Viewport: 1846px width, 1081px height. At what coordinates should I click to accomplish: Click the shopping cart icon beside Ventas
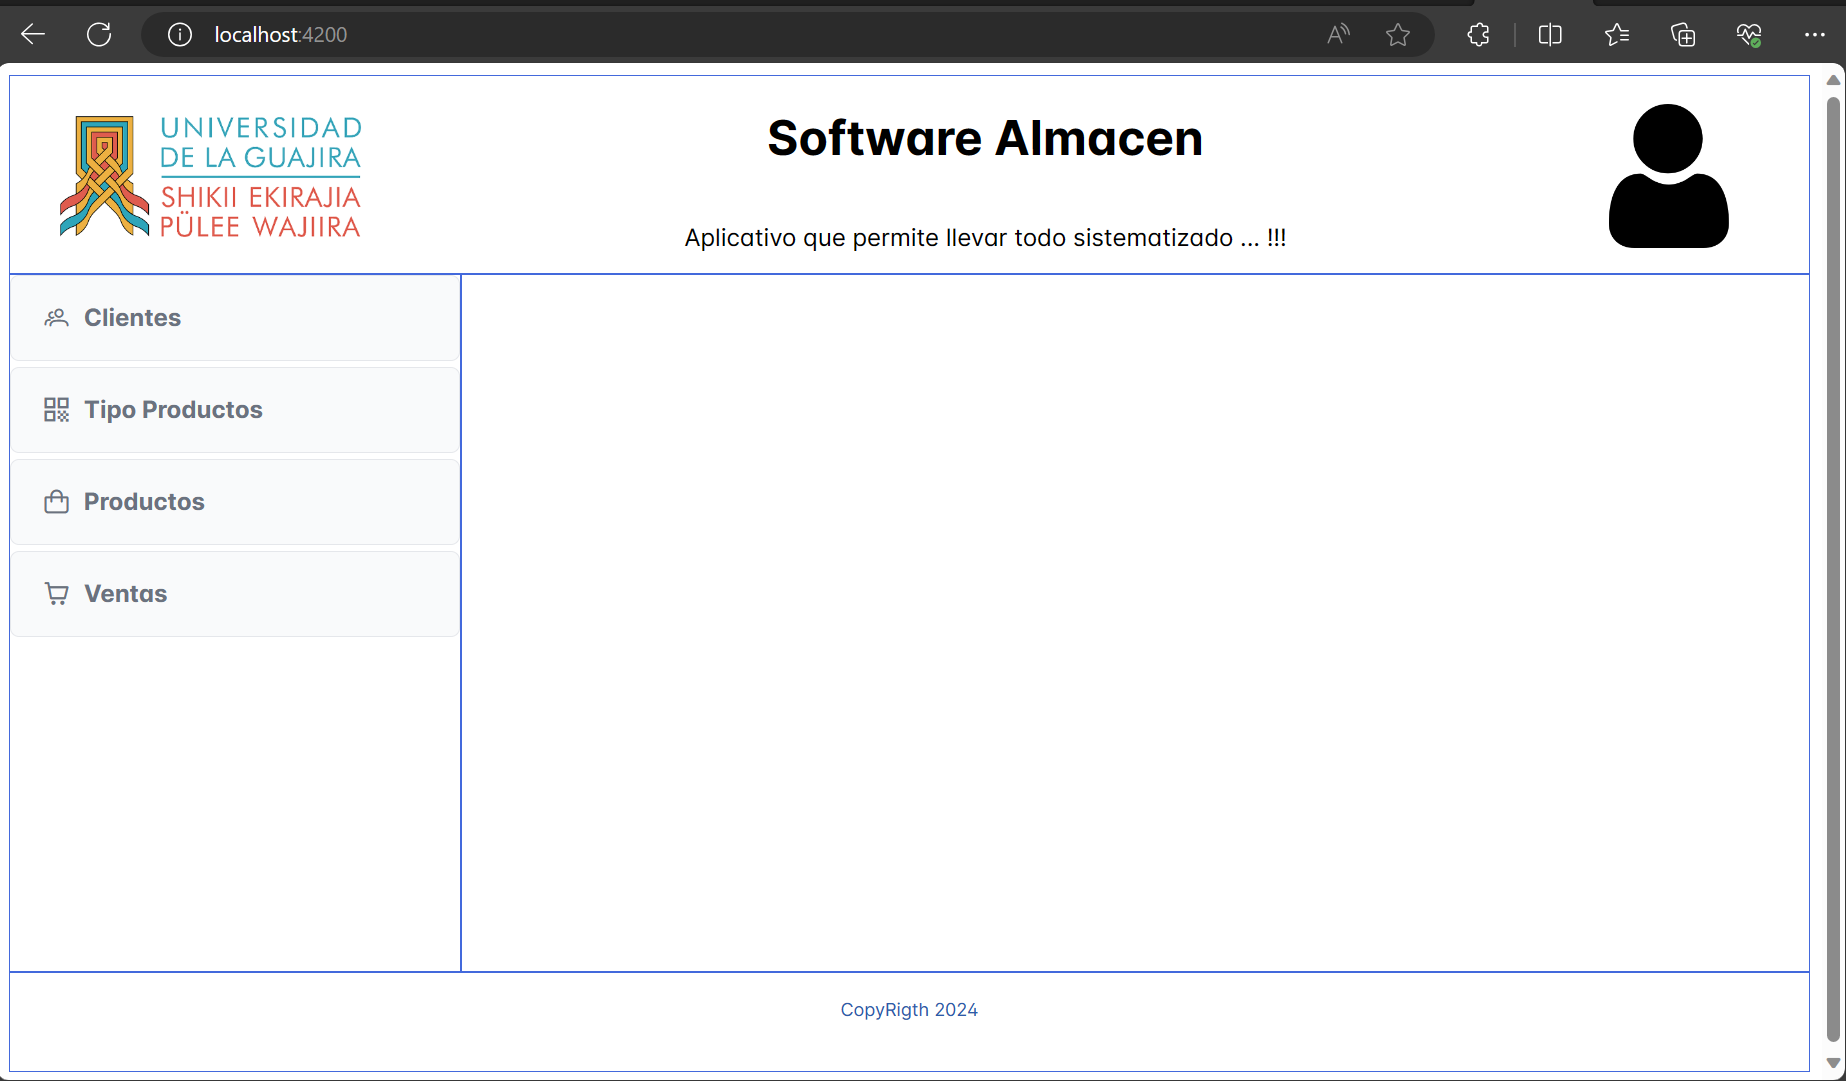57,594
